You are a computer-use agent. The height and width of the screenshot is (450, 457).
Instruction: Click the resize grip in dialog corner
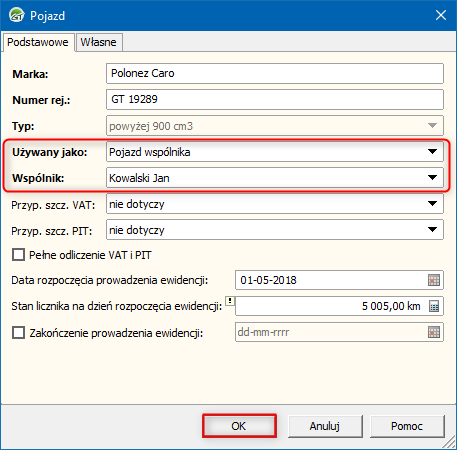[x=450, y=443]
